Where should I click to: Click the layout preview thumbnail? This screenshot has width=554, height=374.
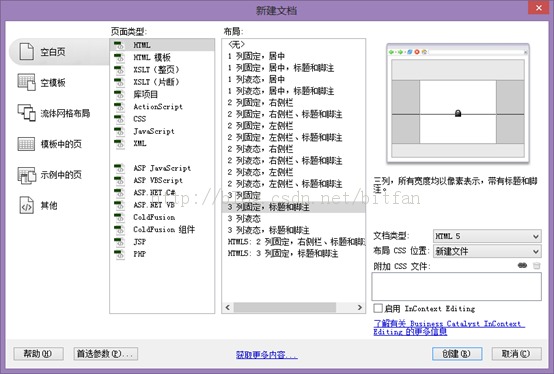pyautogui.click(x=458, y=103)
